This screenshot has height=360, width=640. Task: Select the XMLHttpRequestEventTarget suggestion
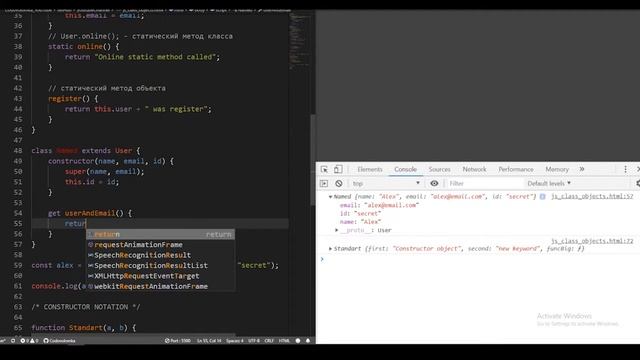click(x=160, y=276)
